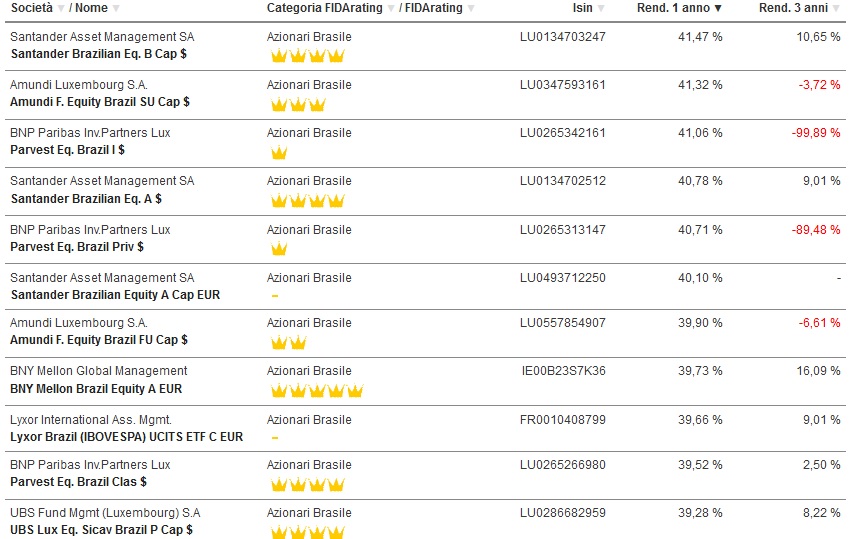Sort by Nome column arrow
The width and height of the screenshot is (856, 539).
tap(116, 8)
